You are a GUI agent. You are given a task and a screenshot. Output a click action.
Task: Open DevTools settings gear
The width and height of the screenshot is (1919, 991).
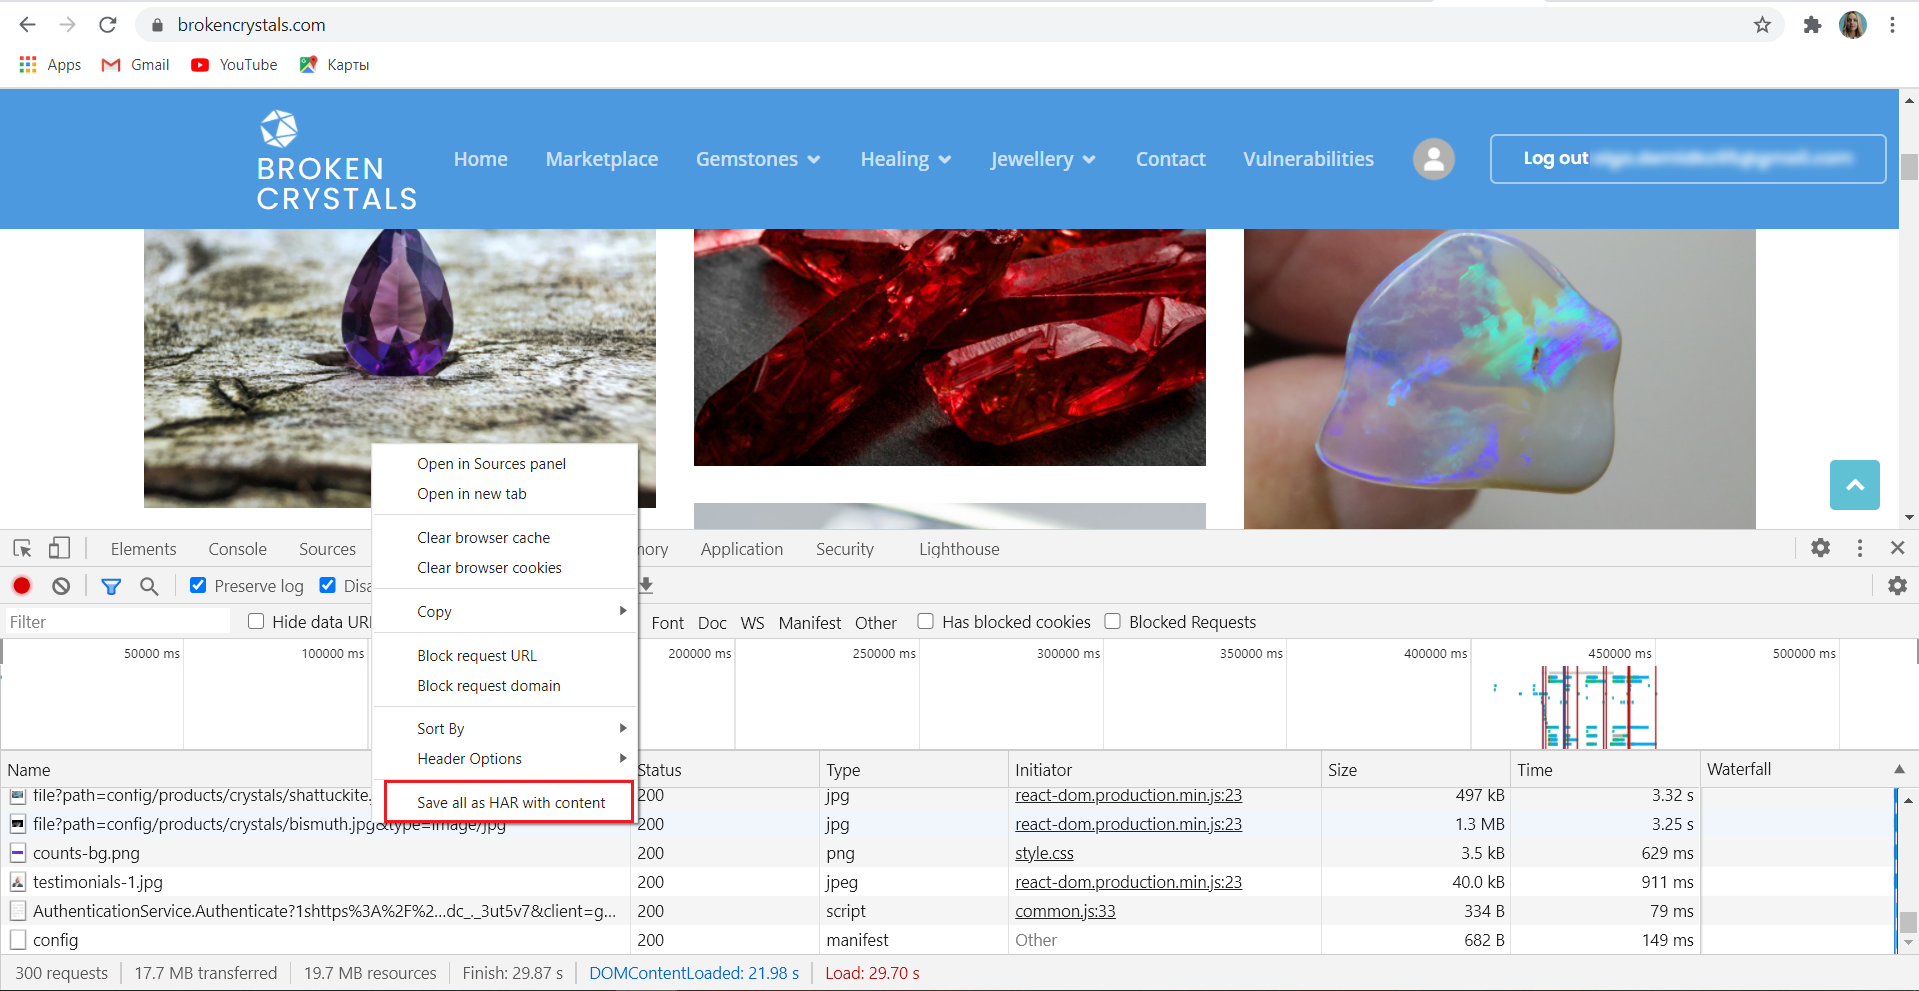click(x=1820, y=548)
